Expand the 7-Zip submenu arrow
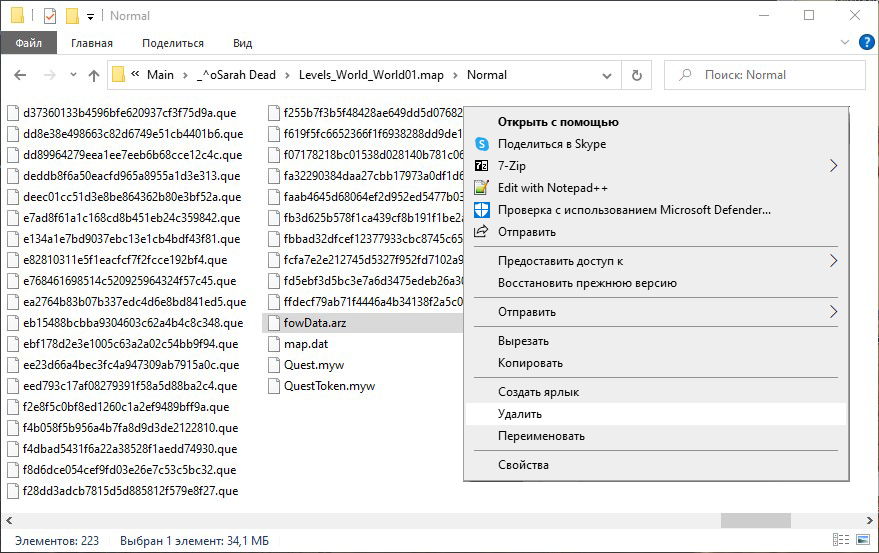The image size is (879, 553). click(833, 166)
